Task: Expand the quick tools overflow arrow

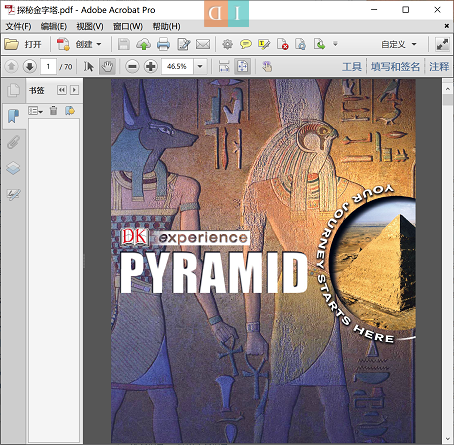Action: [x=335, y=44]
